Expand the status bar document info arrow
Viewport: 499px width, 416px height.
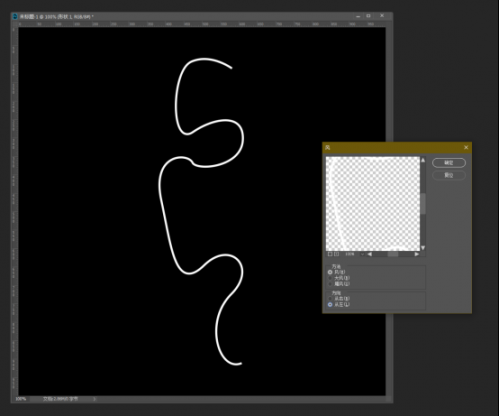pyautogui.click(x=94, y=399)
